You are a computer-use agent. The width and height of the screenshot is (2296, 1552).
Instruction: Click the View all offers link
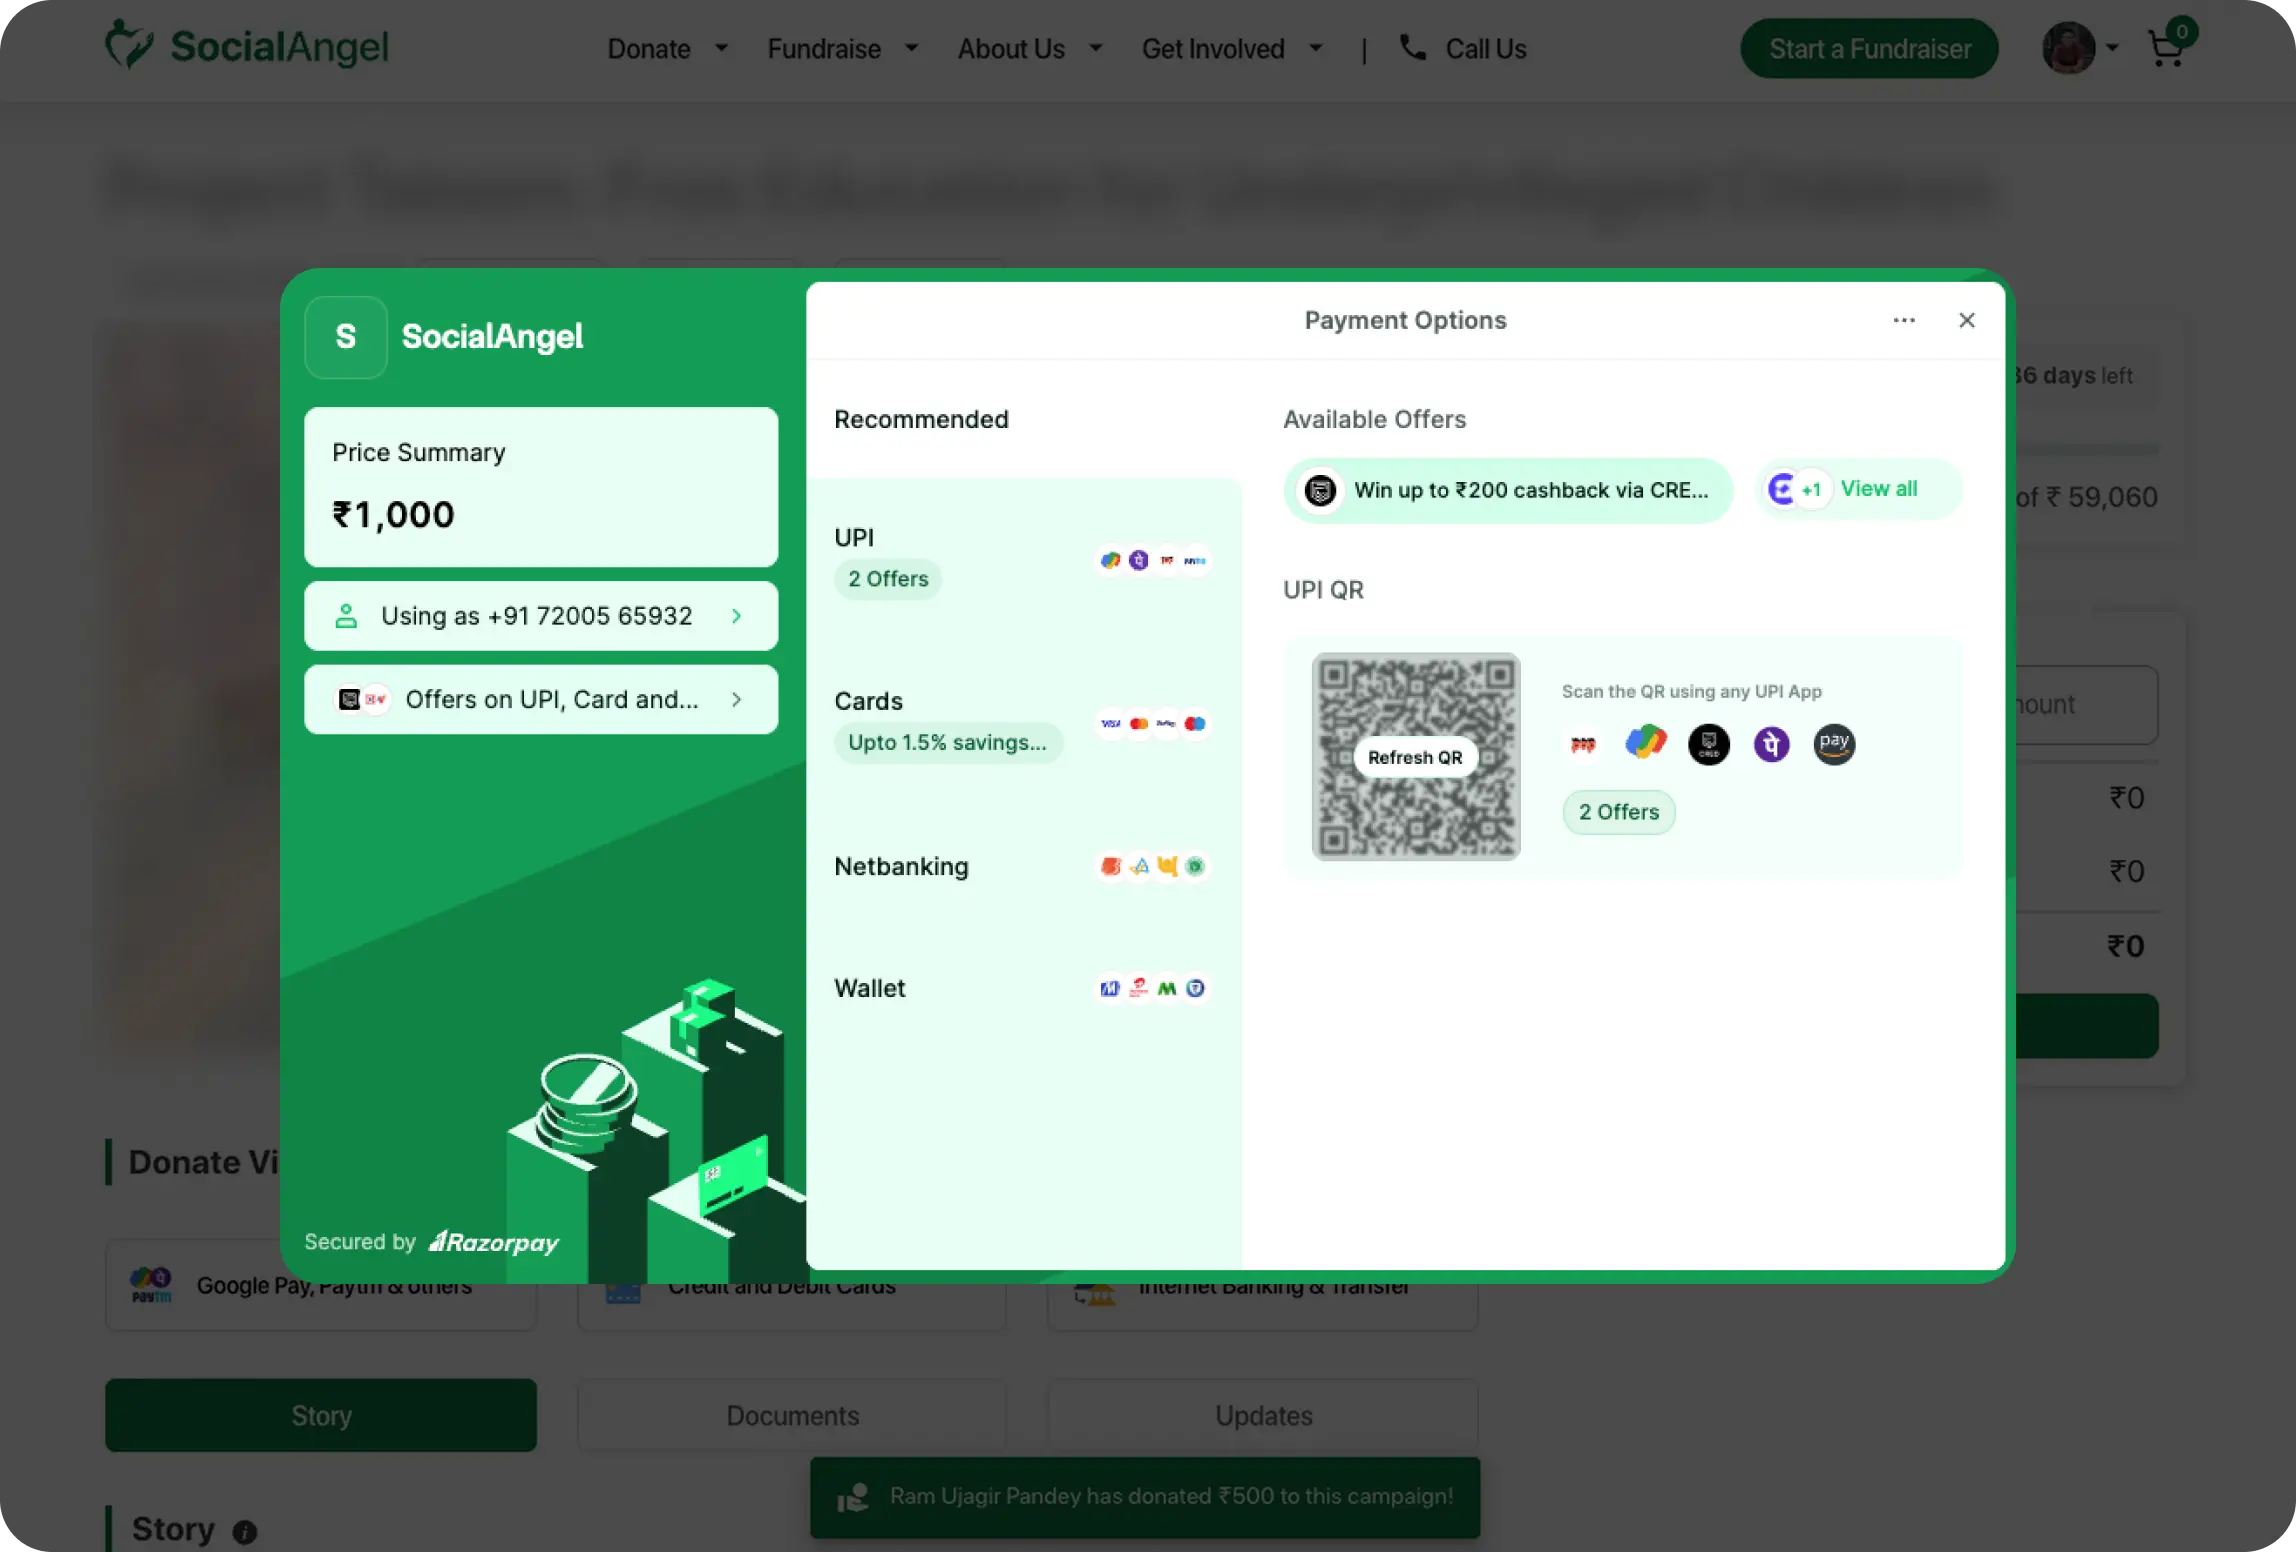1878,489
